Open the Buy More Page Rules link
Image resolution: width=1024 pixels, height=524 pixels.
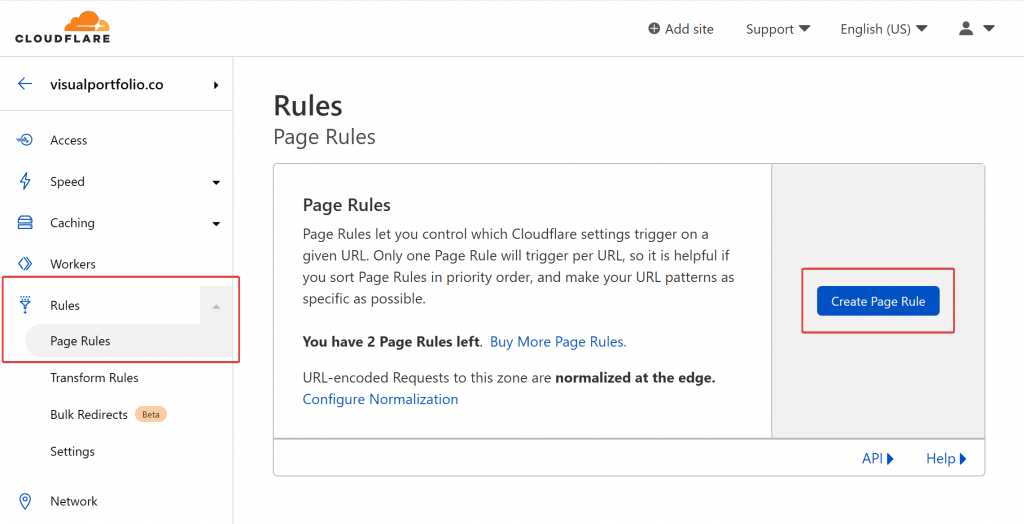pyautogui.click(x=558, y=341)
